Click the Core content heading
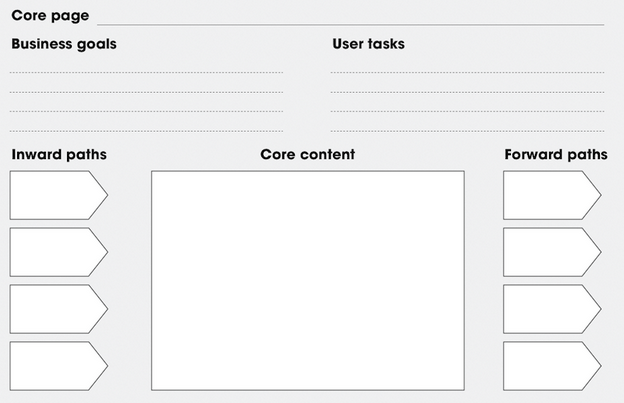The height and width of the screenshot is (403, 624). 308,155
